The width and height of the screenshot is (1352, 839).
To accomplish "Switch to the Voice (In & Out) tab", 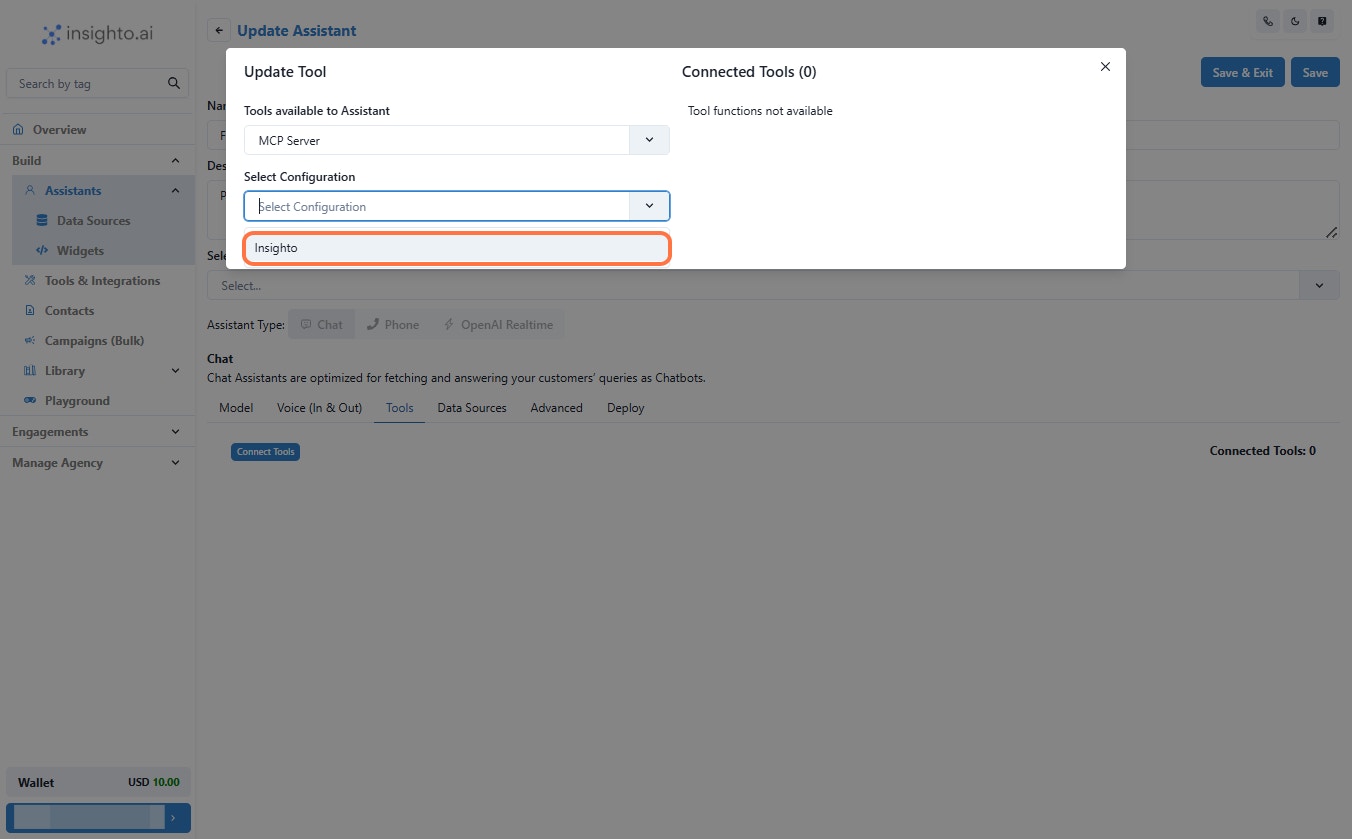I will [319, 408].
